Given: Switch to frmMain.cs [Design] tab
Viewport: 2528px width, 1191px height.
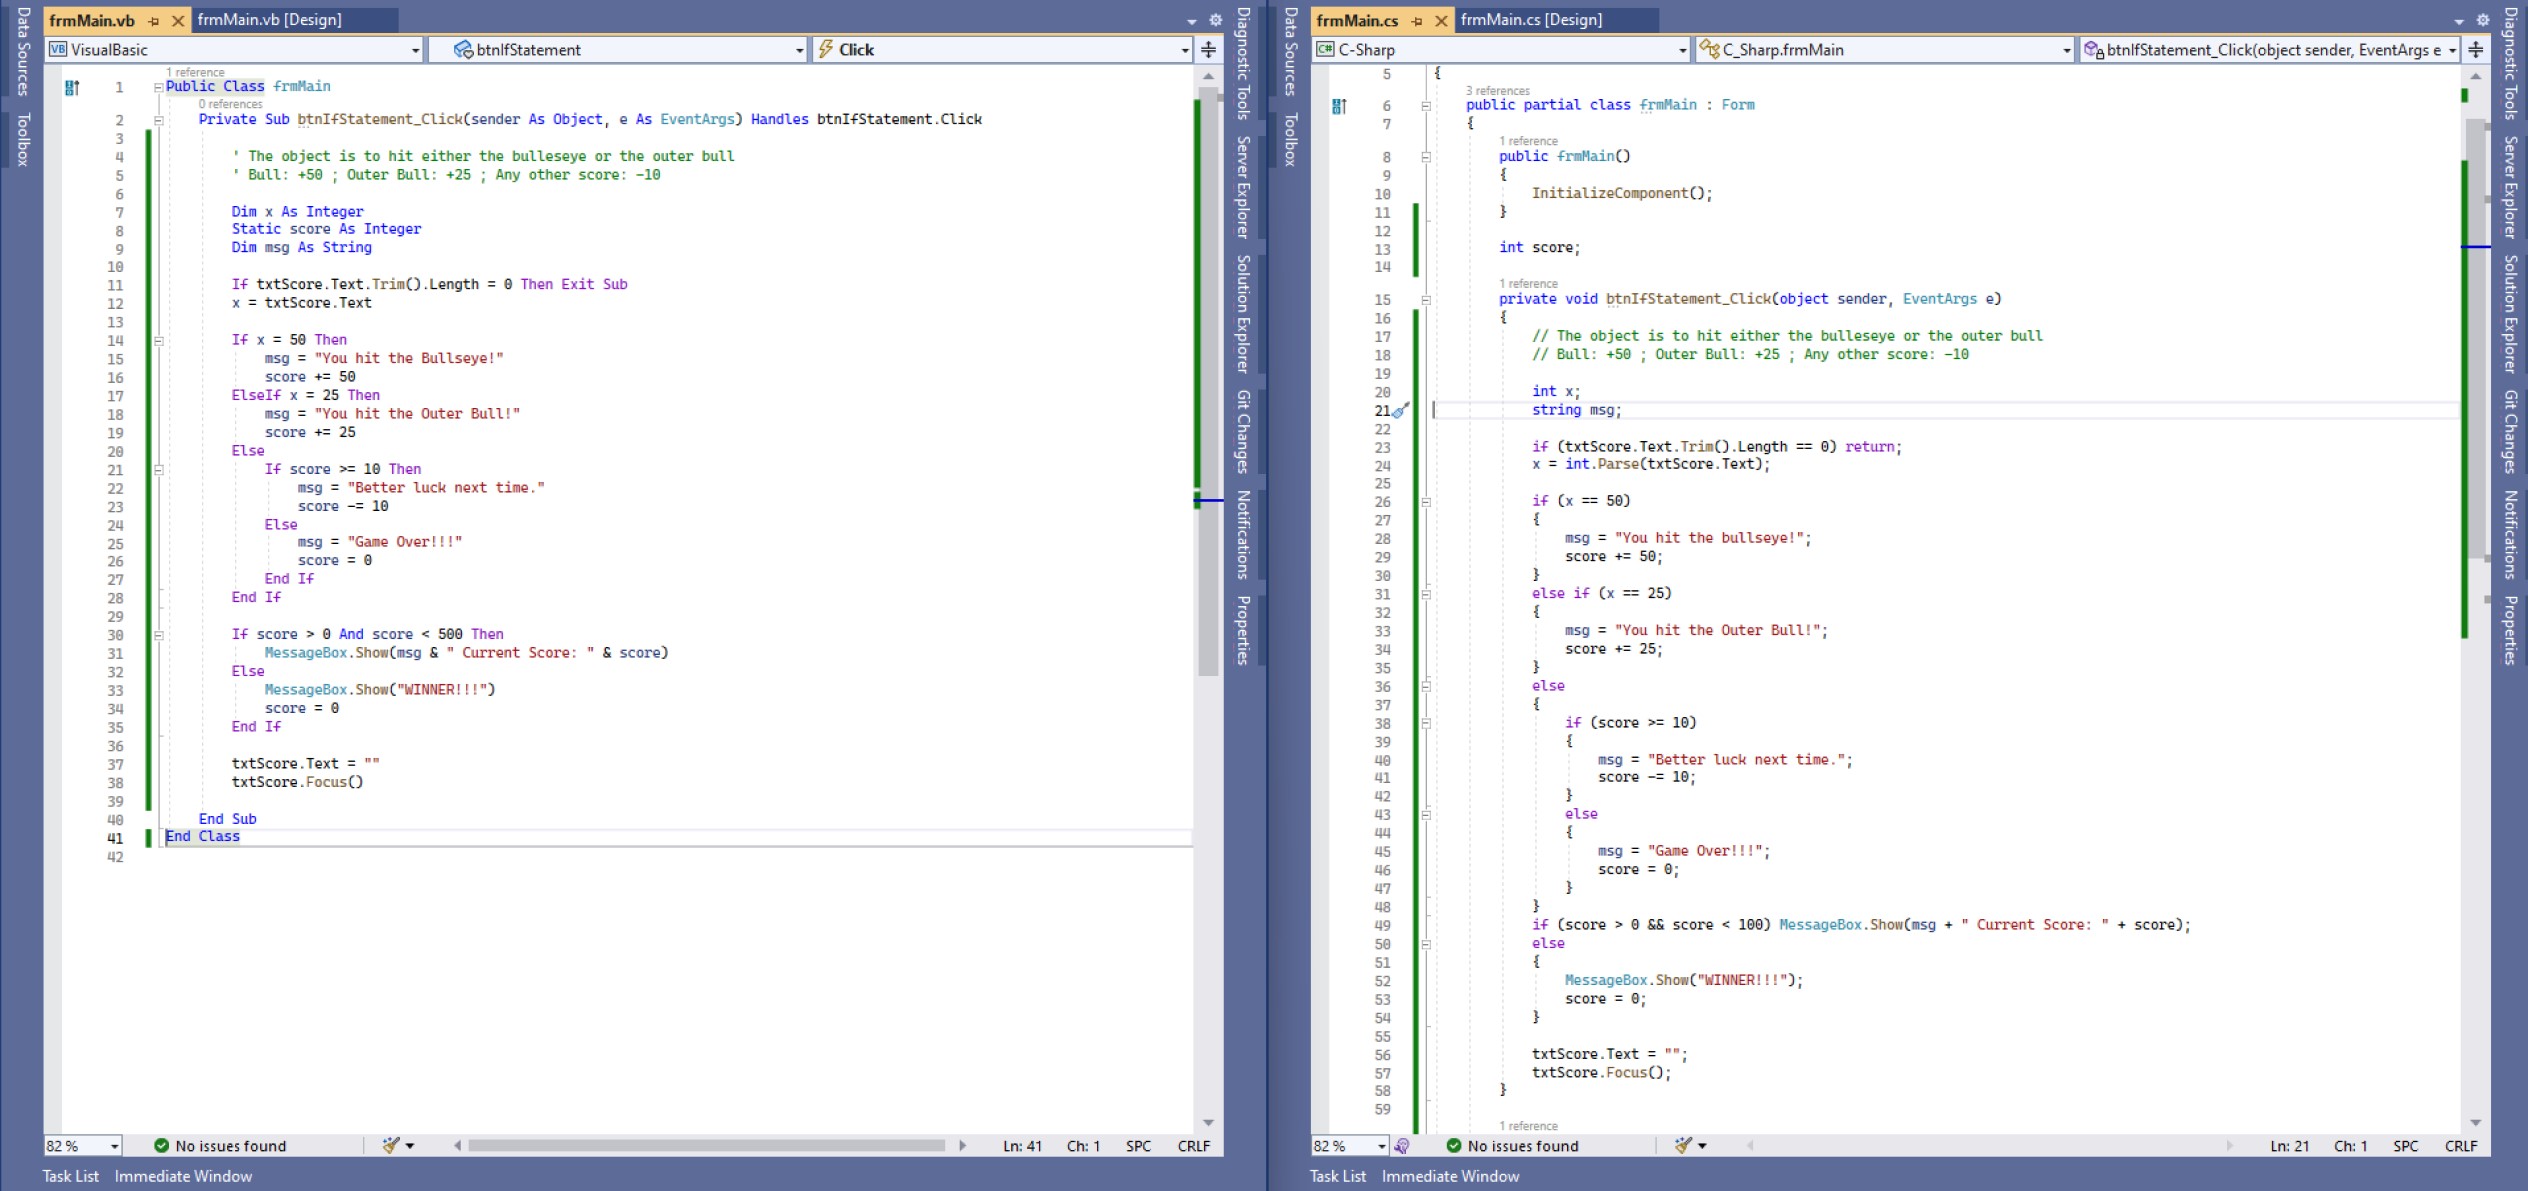Looking at the screenshot, I should click(x=1531, y=20).
